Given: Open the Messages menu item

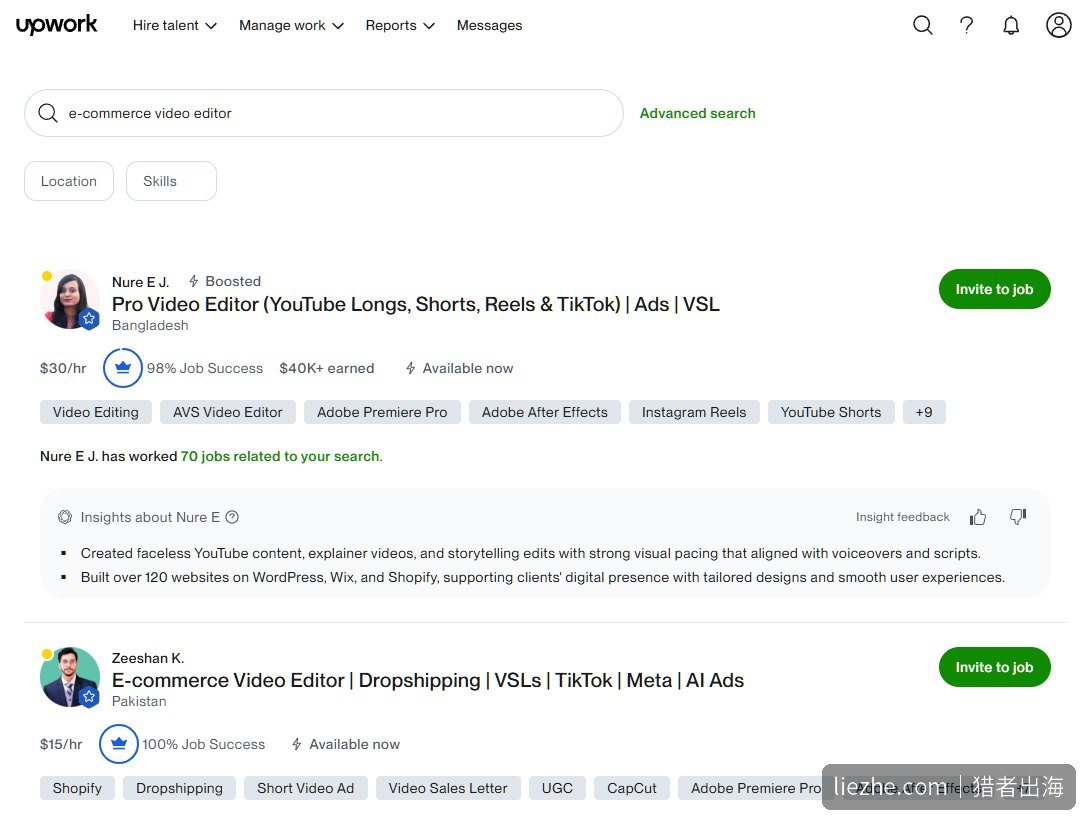Looking at the screenshot, I should click(489, 26).
